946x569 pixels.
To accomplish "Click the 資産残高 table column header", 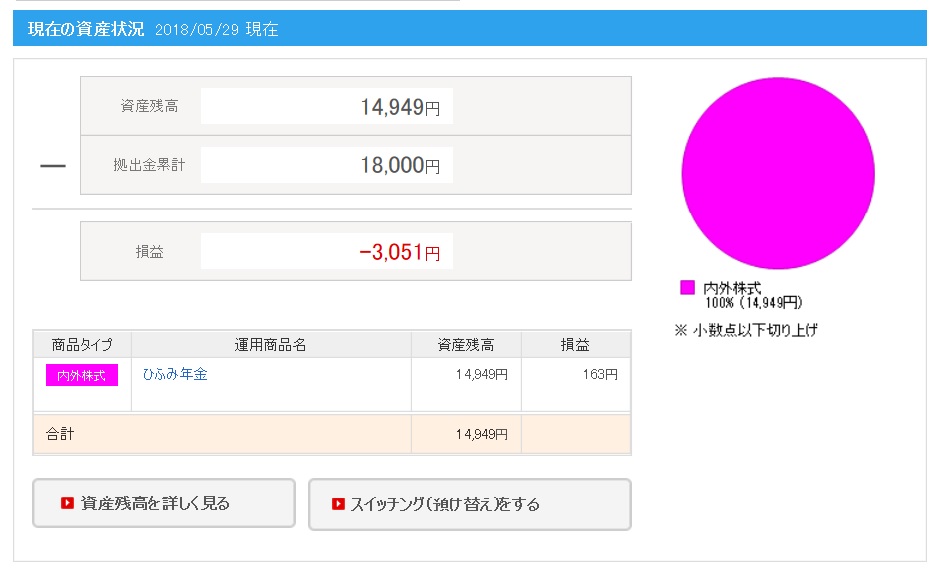I will pyautogui.click(x=466, y=345).
